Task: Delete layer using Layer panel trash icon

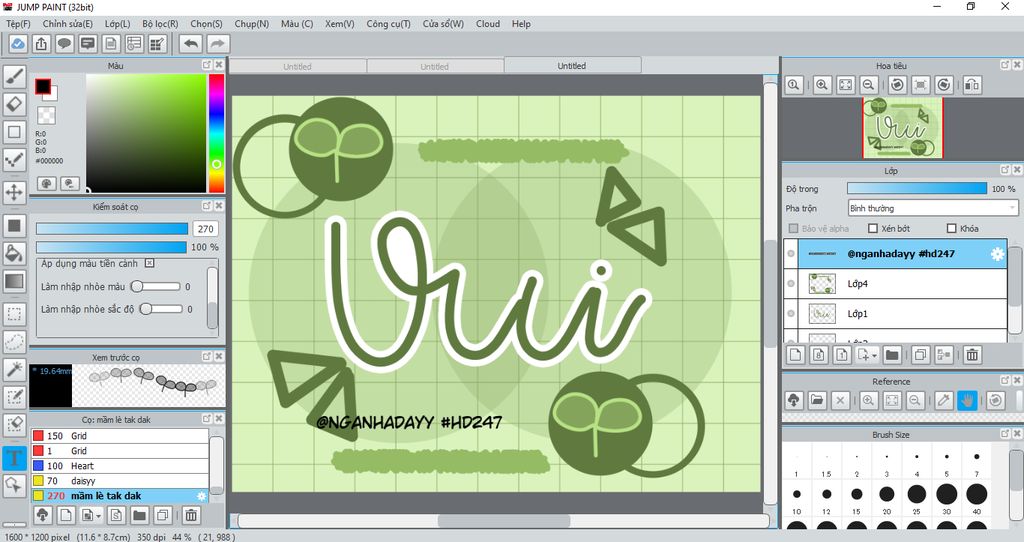Action: coord(972,355)
